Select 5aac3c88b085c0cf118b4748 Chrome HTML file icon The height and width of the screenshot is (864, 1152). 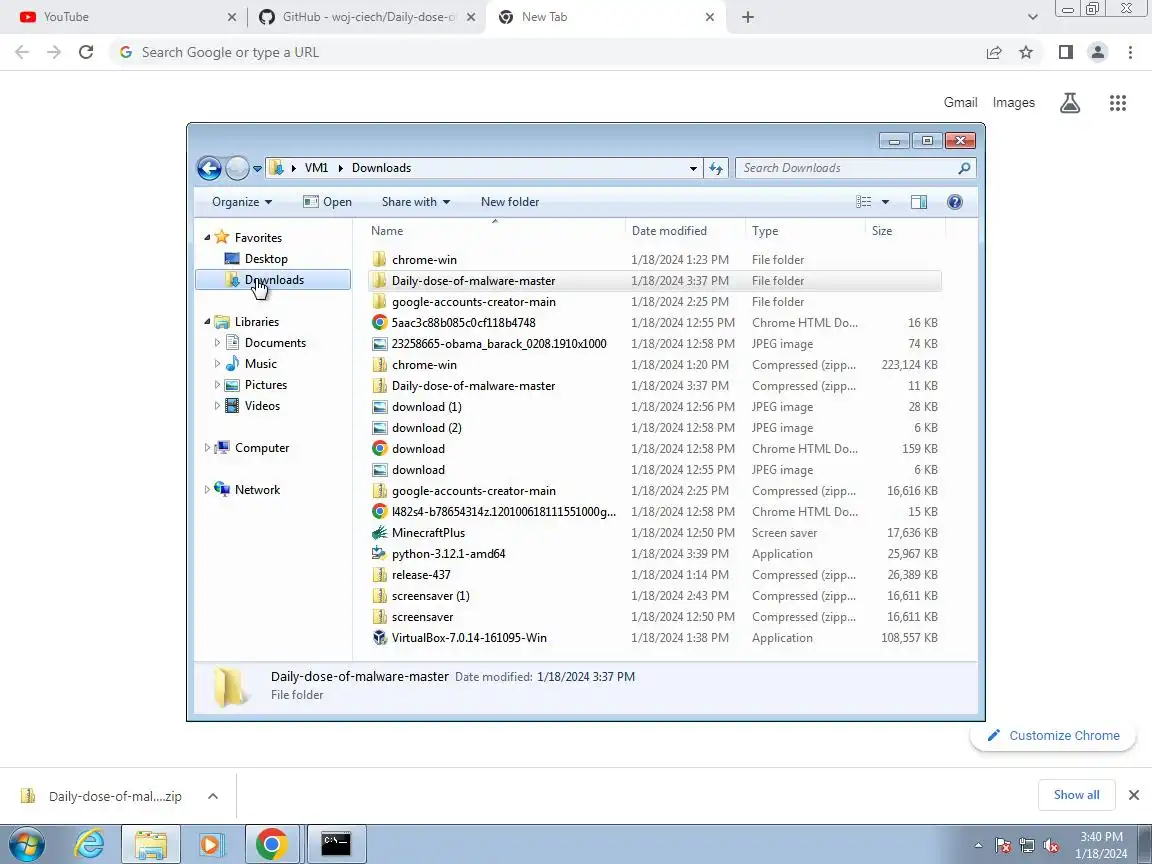pos(379,323)
